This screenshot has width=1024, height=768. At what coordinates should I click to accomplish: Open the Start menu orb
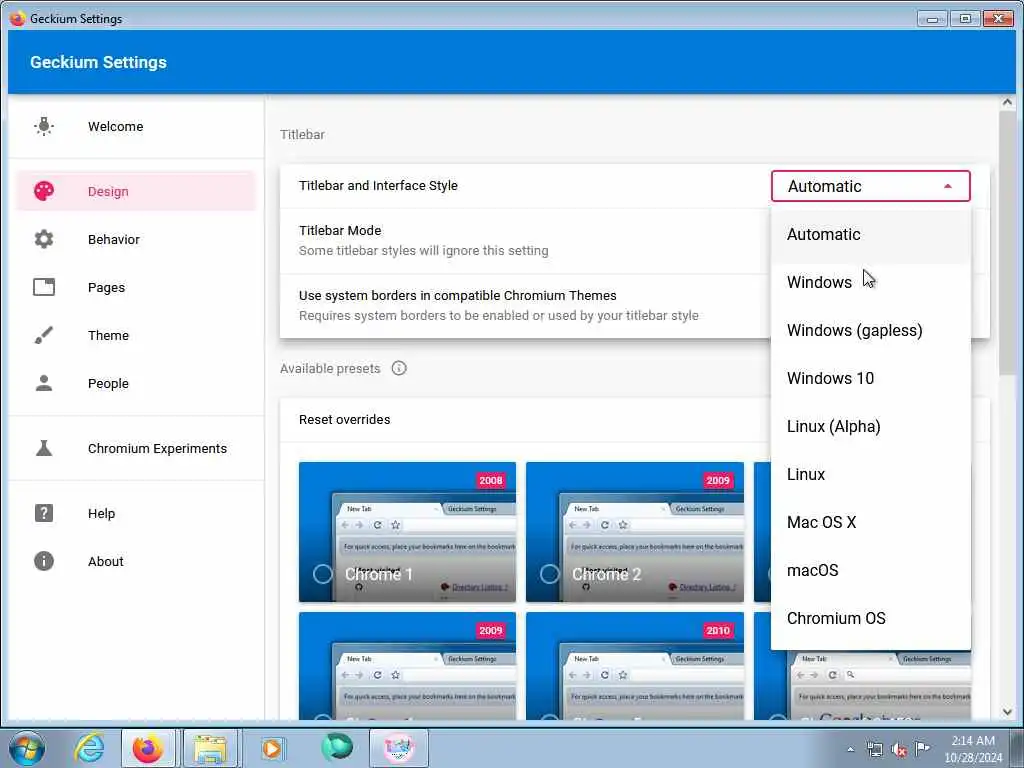click(x=26, y=748)
